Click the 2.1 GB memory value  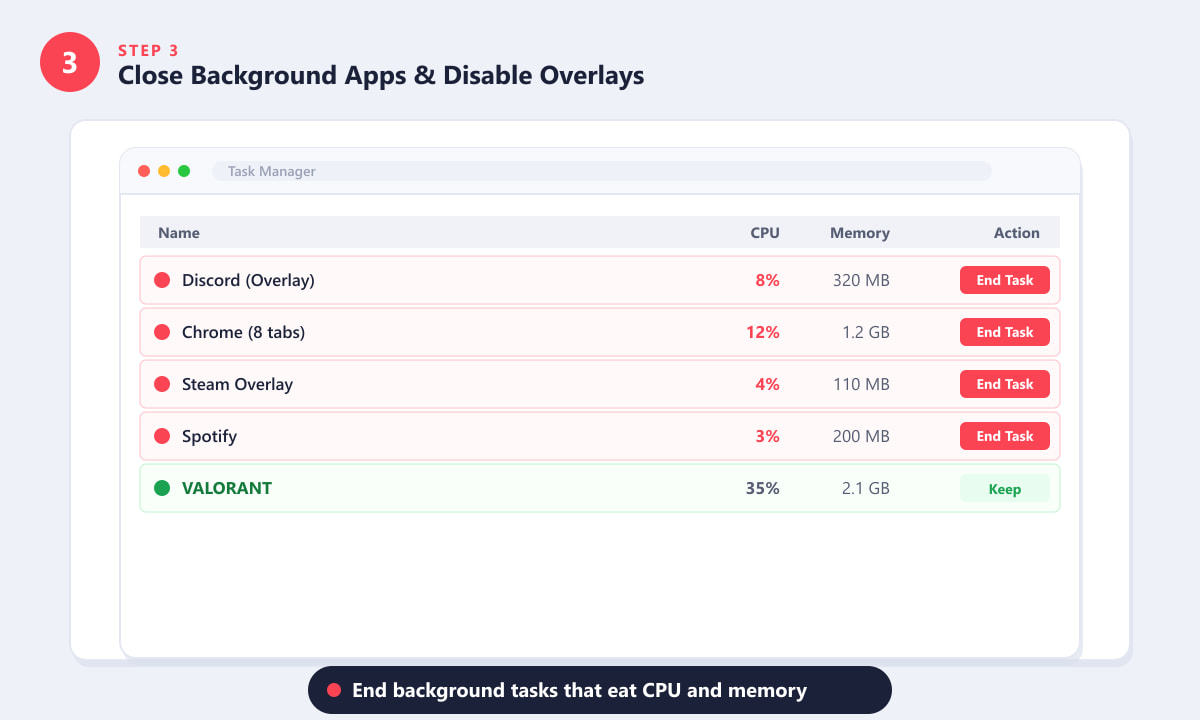point(866,488)
